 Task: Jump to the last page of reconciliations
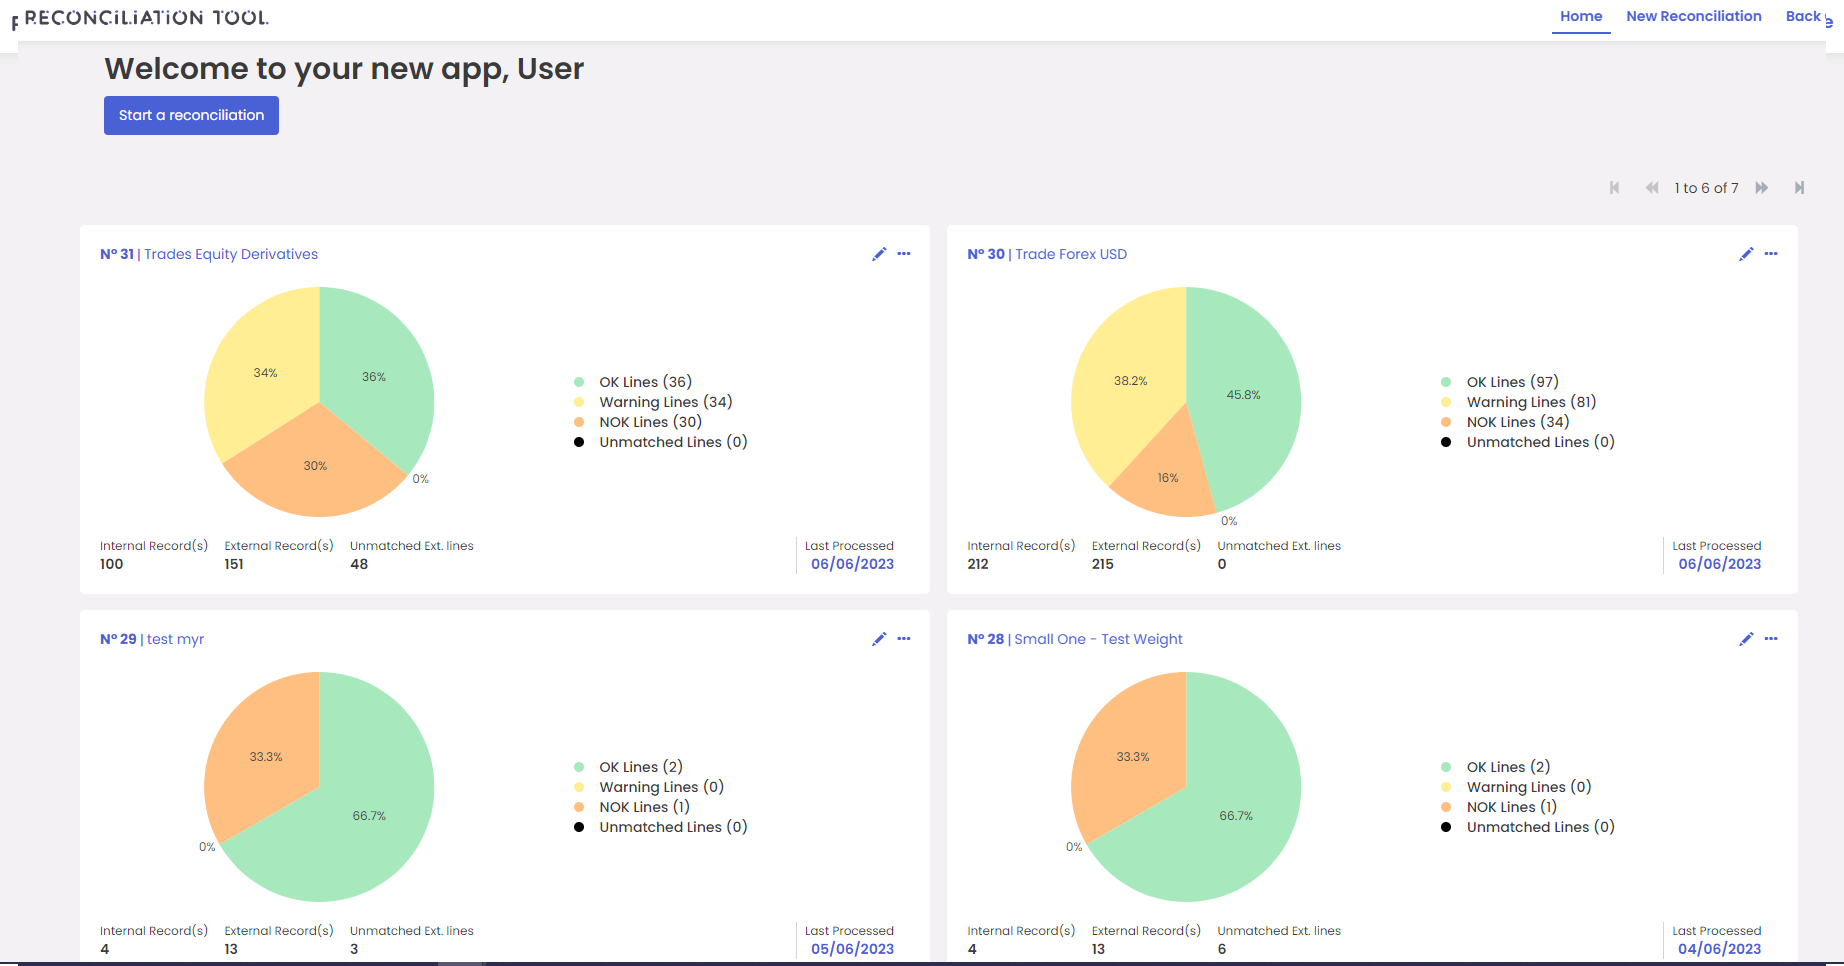[x=1799, y=188]
